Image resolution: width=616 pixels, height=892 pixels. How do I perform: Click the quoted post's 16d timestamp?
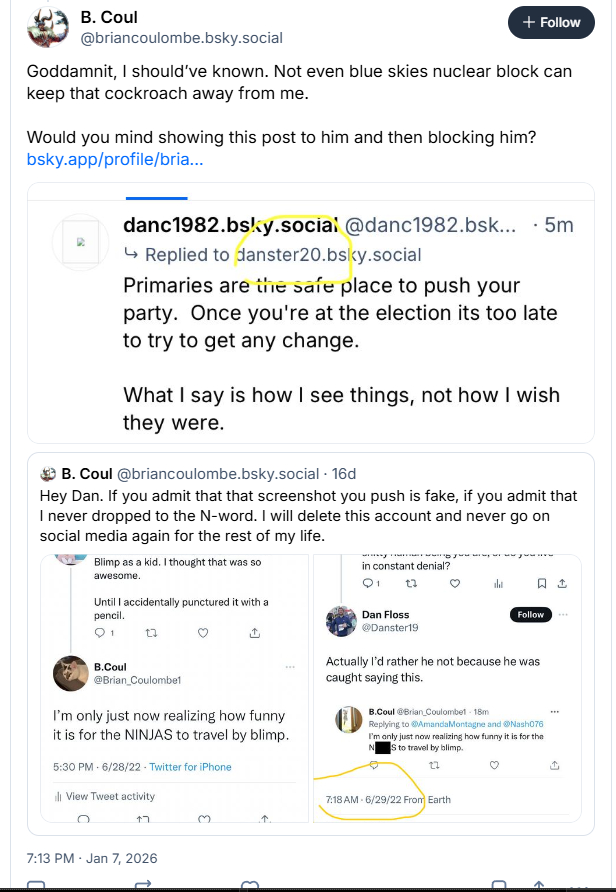tap(344, 473)
